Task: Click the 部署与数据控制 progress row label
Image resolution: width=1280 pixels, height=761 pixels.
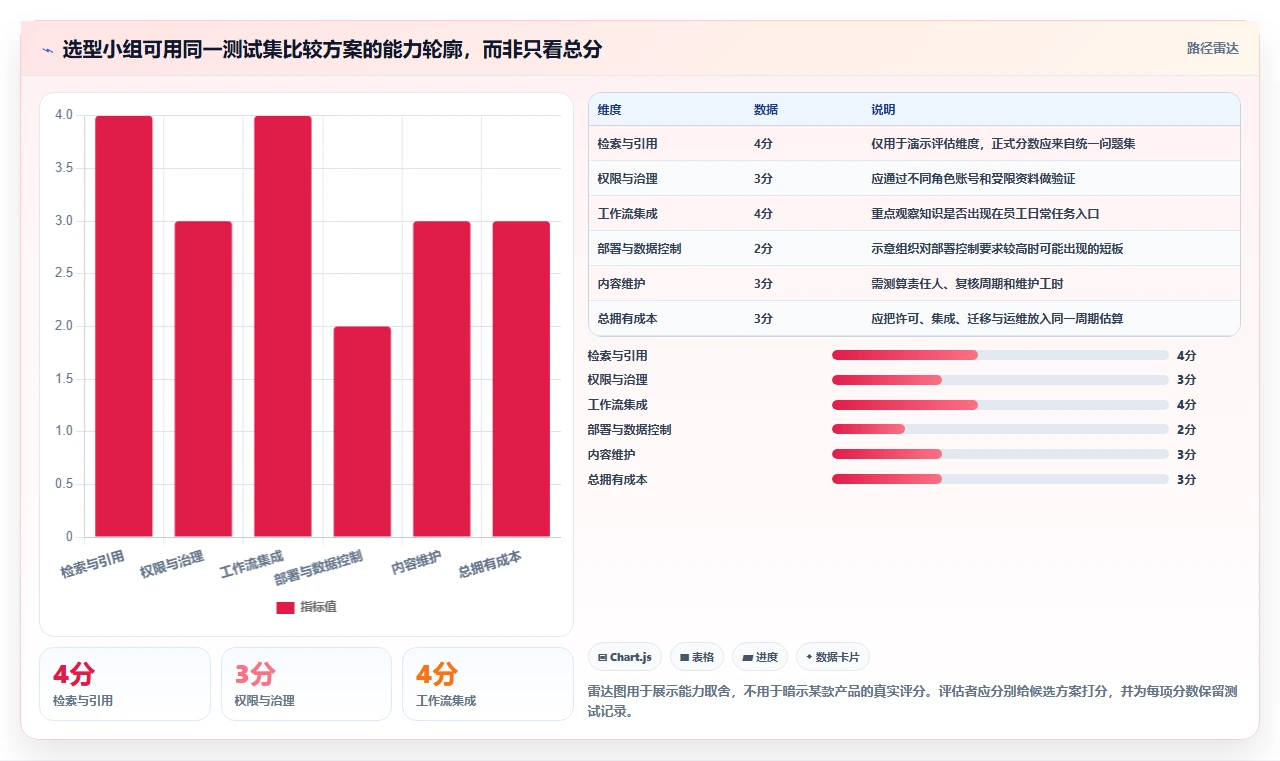Action: point(629,430)
